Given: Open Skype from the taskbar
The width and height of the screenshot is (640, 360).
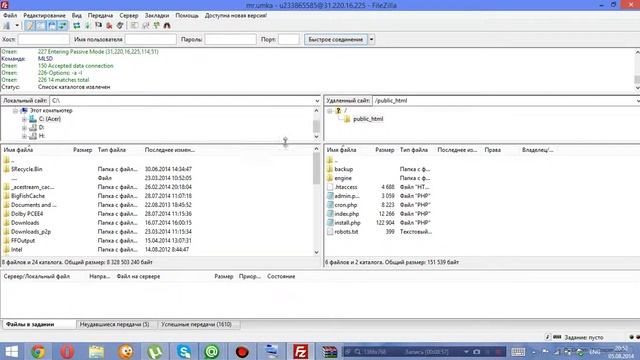Looking at the screenshot, I should (184, 351).
